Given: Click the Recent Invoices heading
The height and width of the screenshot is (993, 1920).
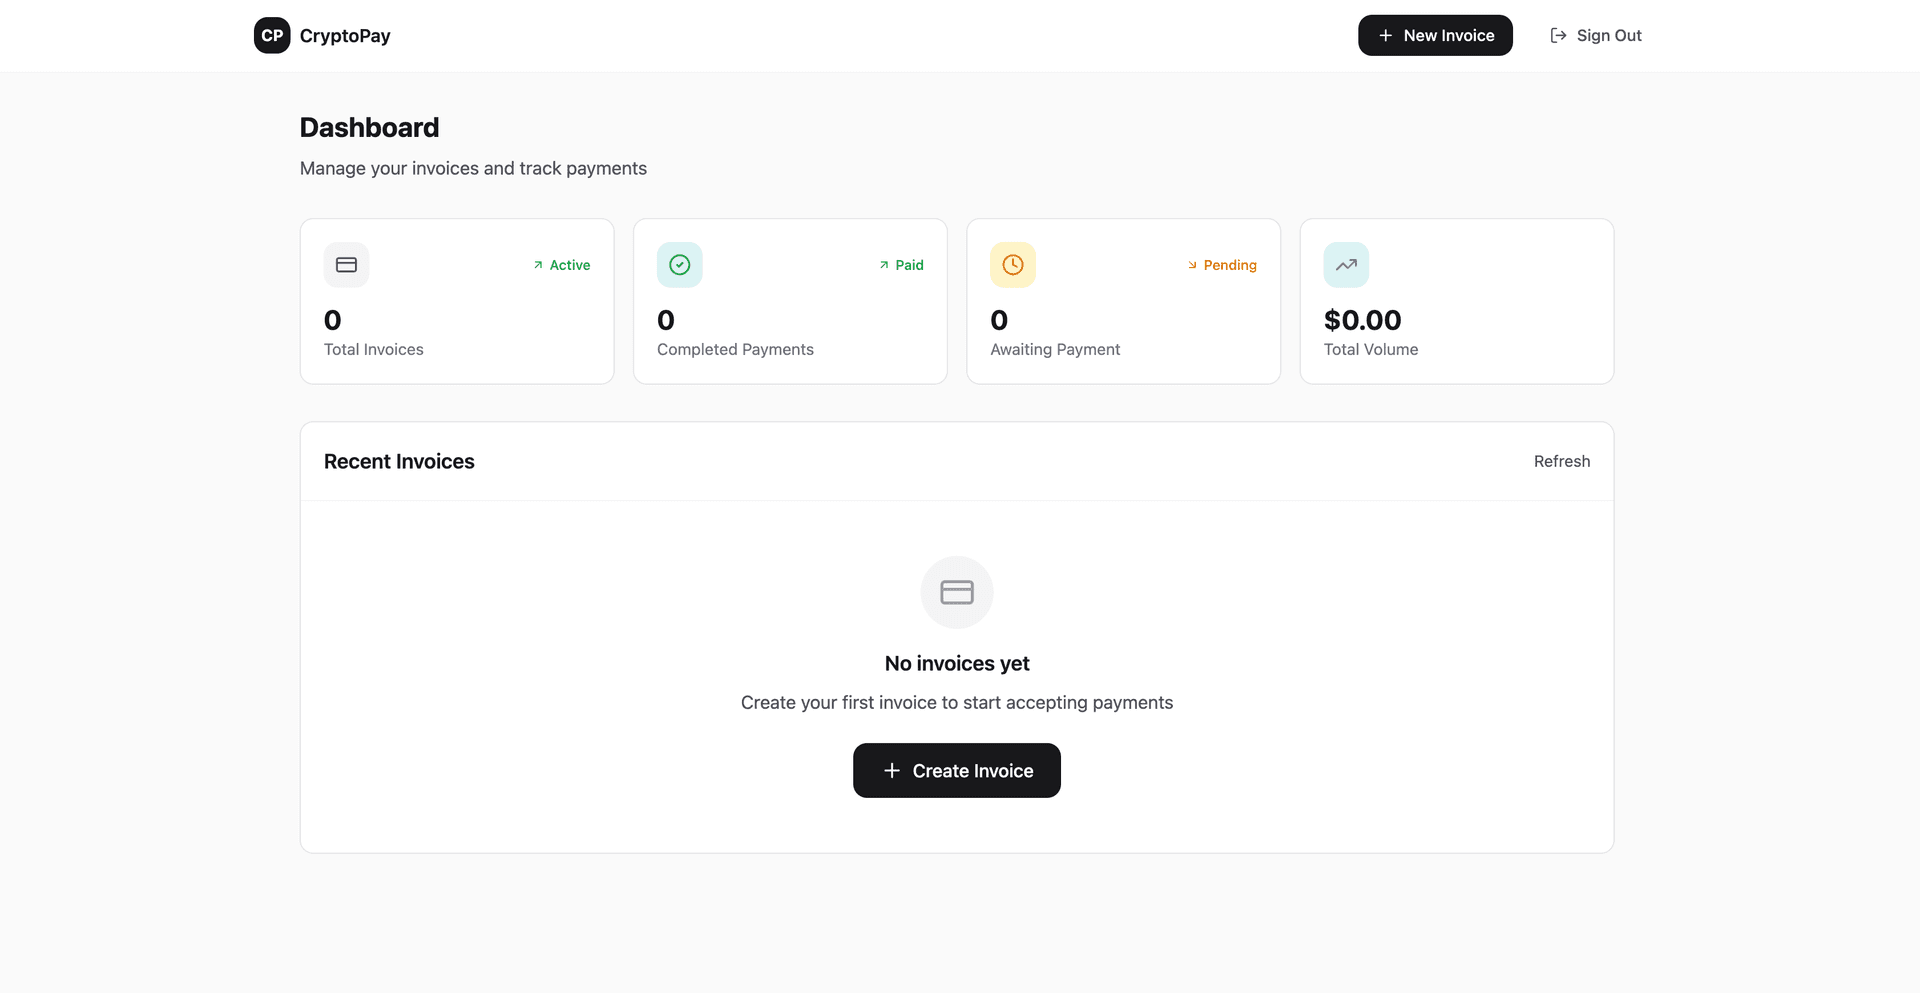Looking at the screenshot, I should [399, 461].
